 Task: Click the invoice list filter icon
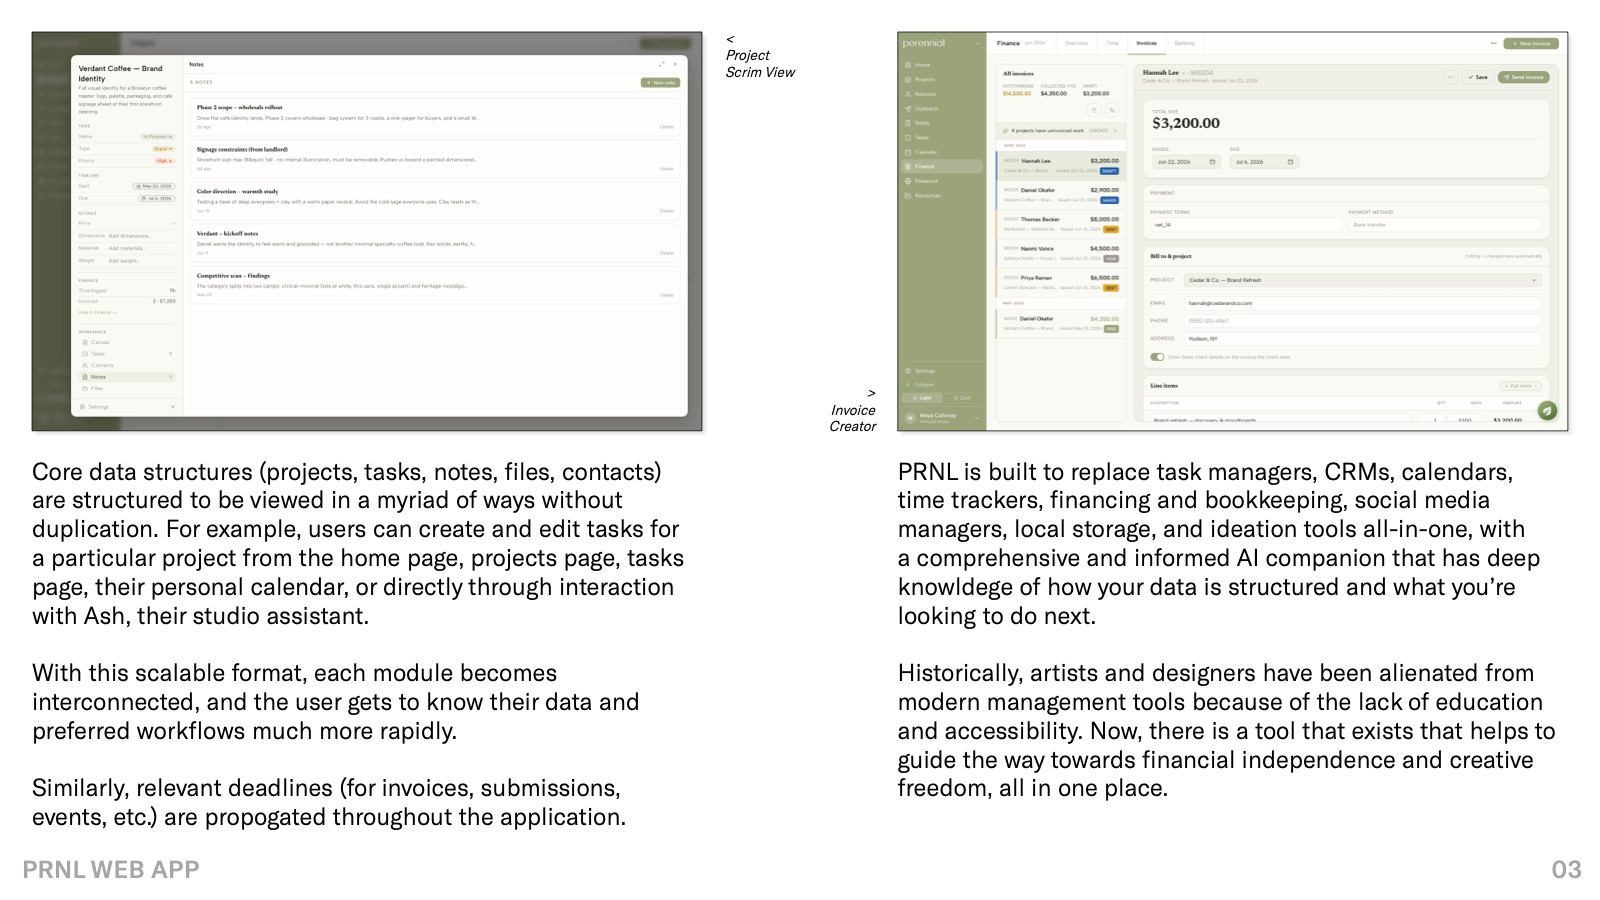(1094, 110)
